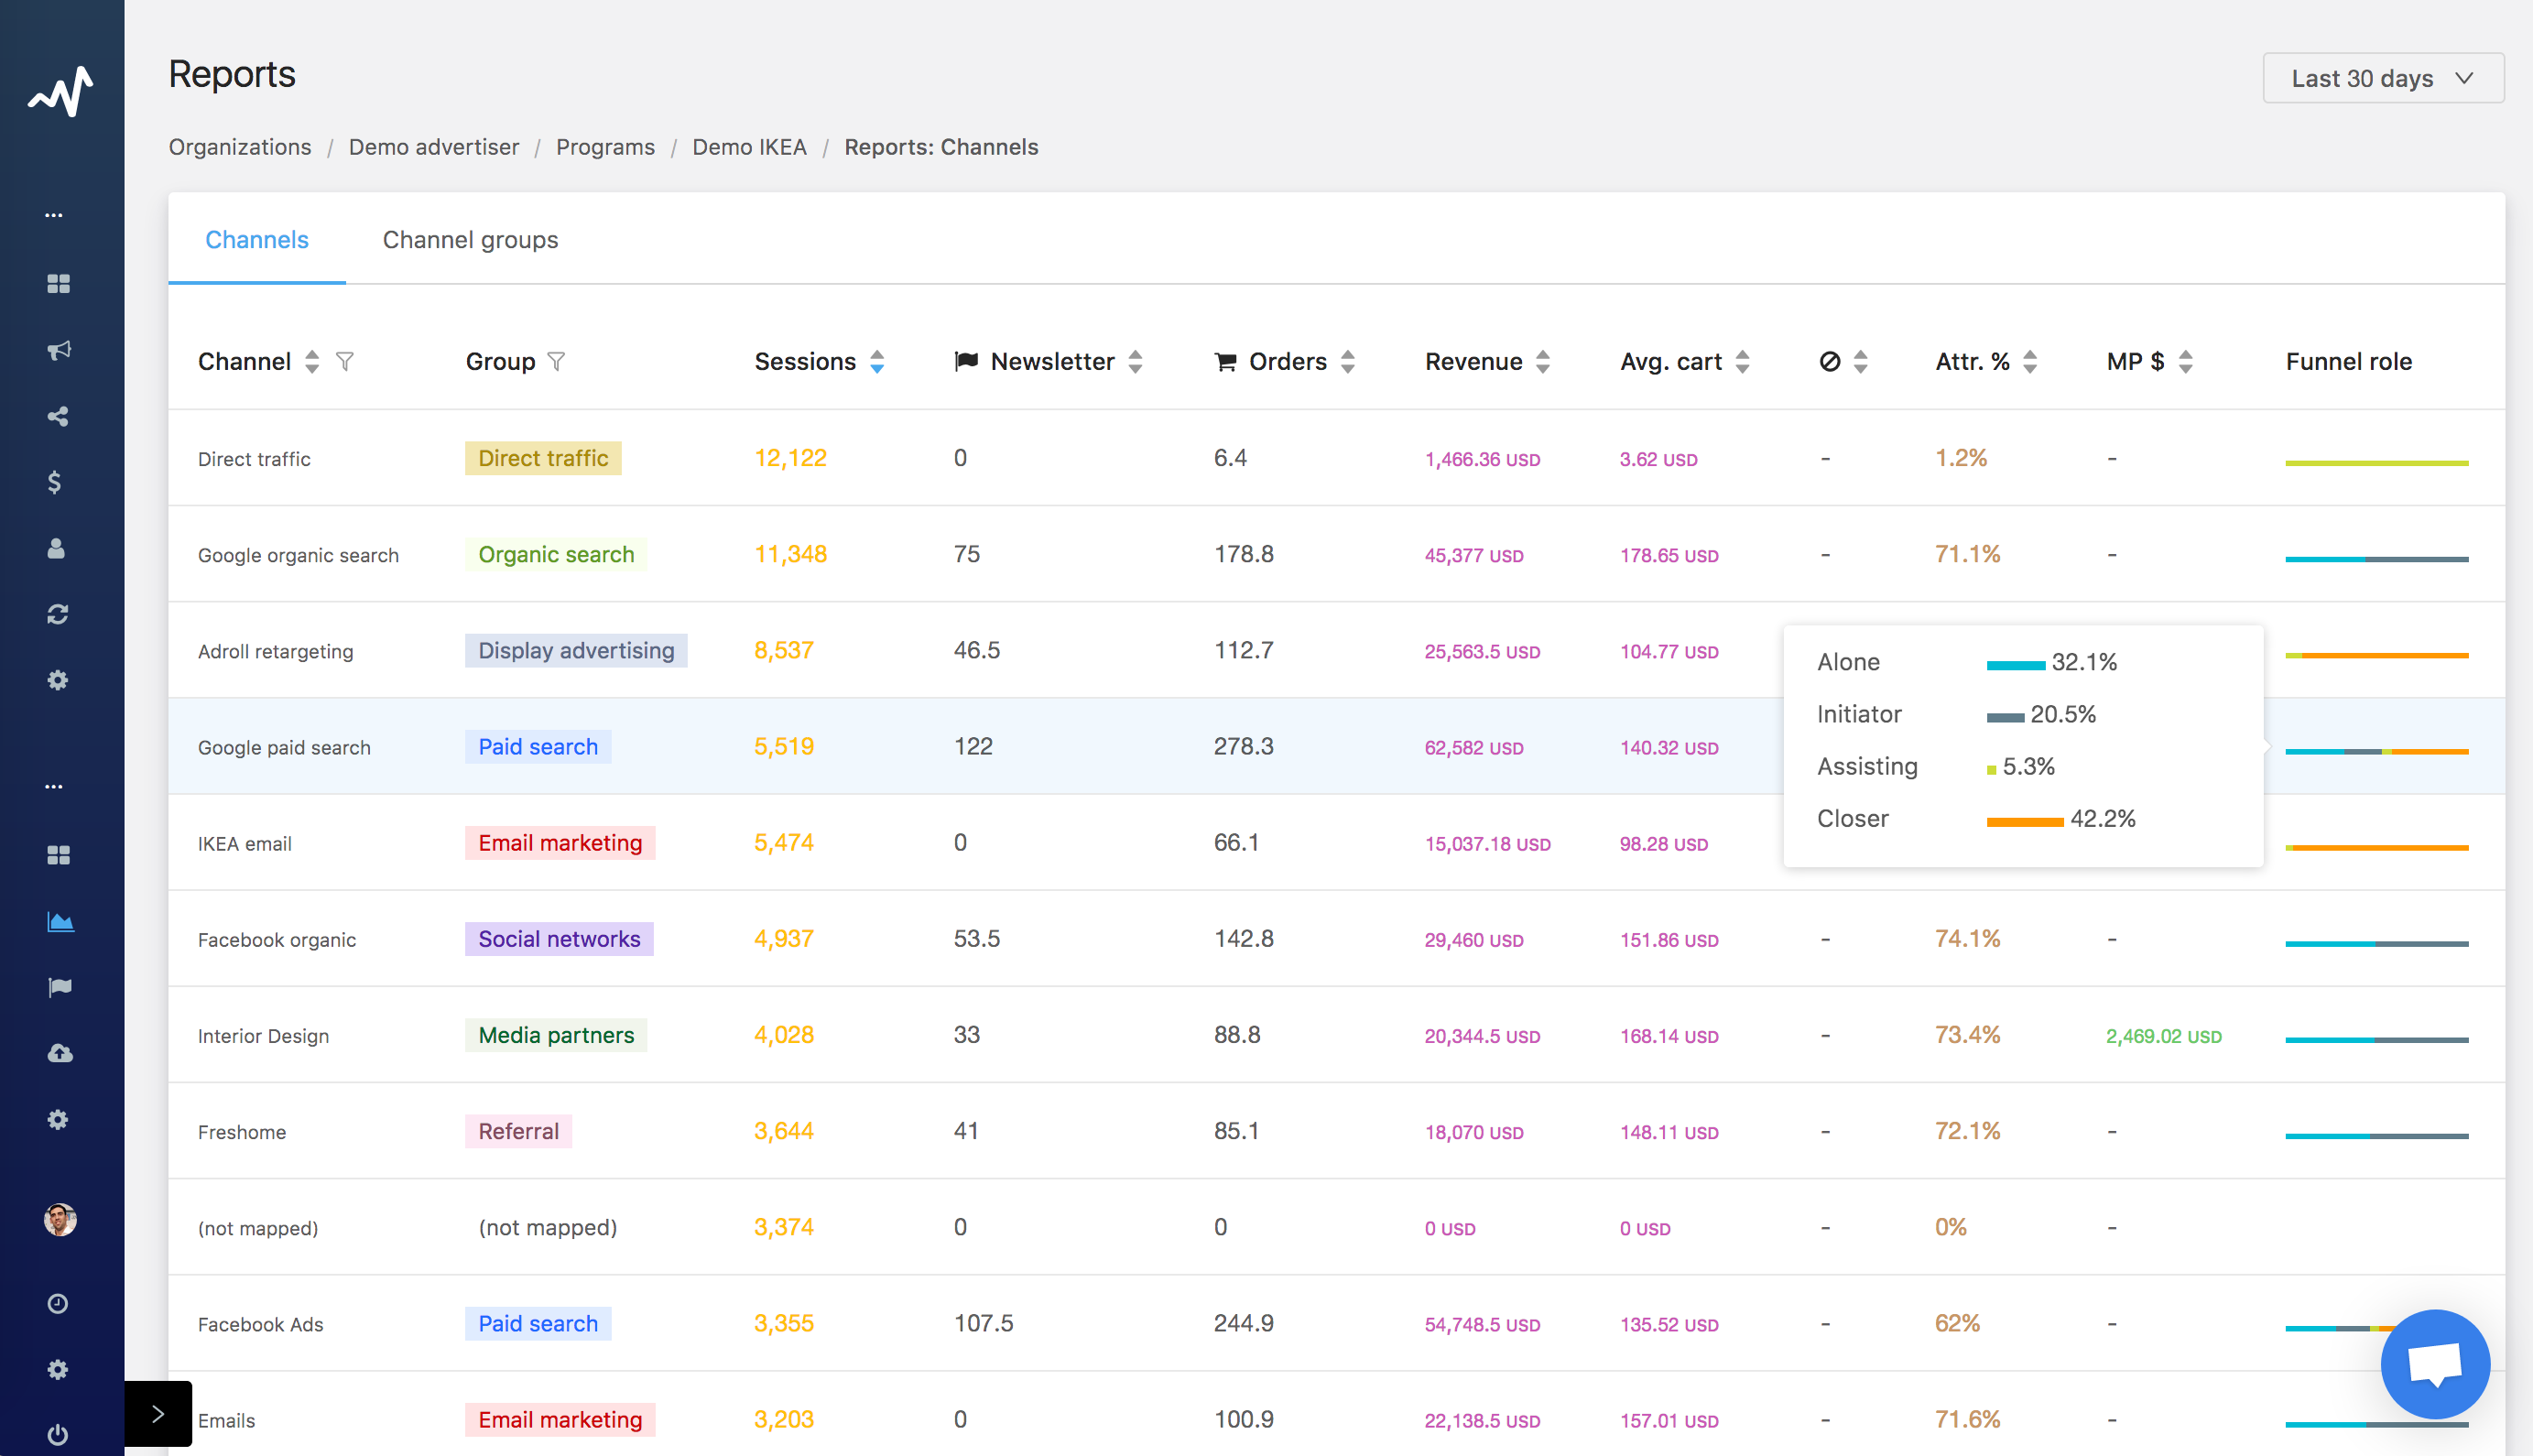
Task: Click the cloud upload sidebar icon
Action: click(60, 1053)
